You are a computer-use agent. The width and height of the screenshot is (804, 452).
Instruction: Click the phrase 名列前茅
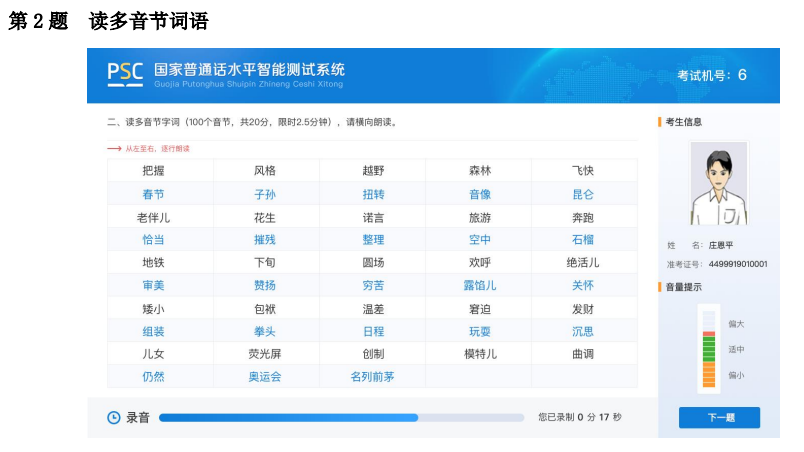pos(373,377)
